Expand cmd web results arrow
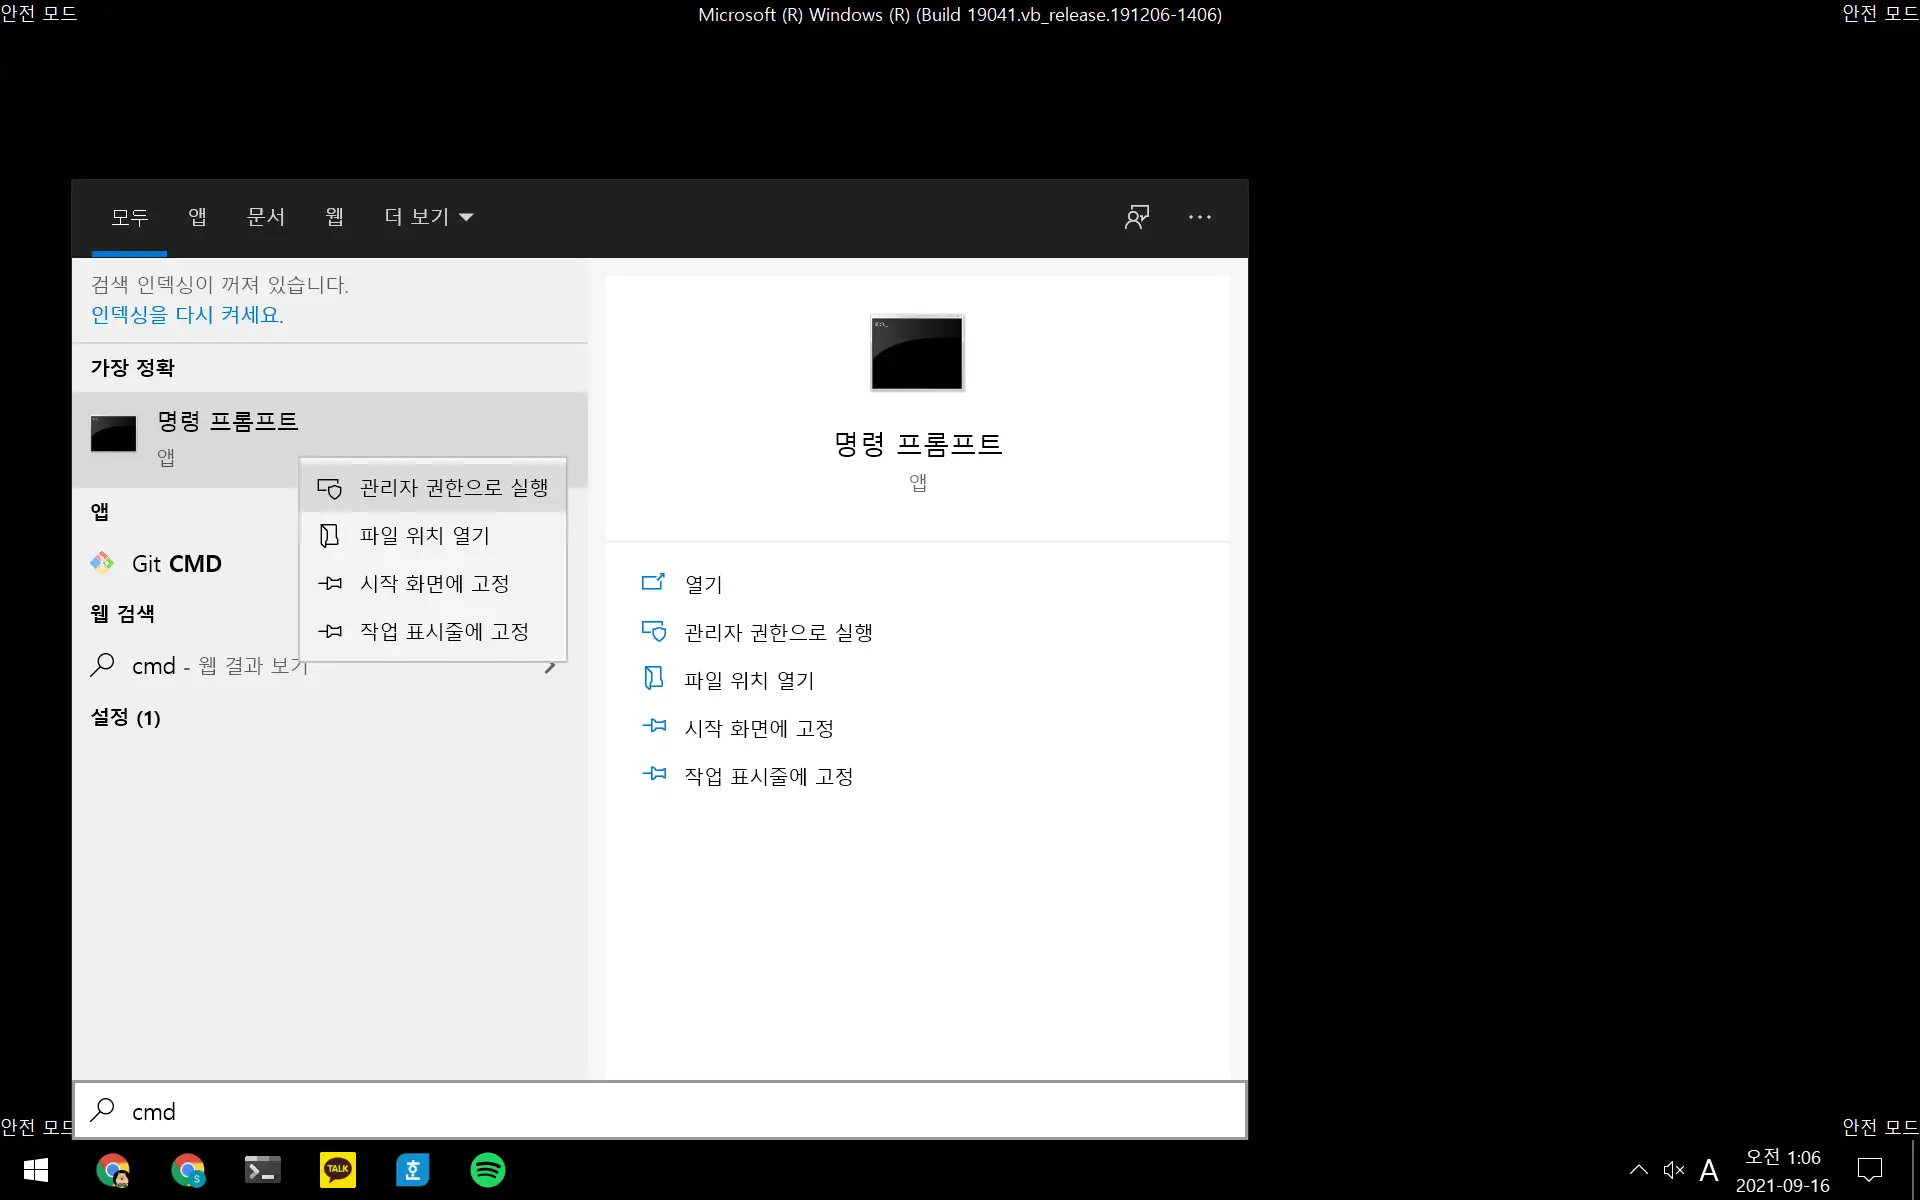 click(551, 667)
